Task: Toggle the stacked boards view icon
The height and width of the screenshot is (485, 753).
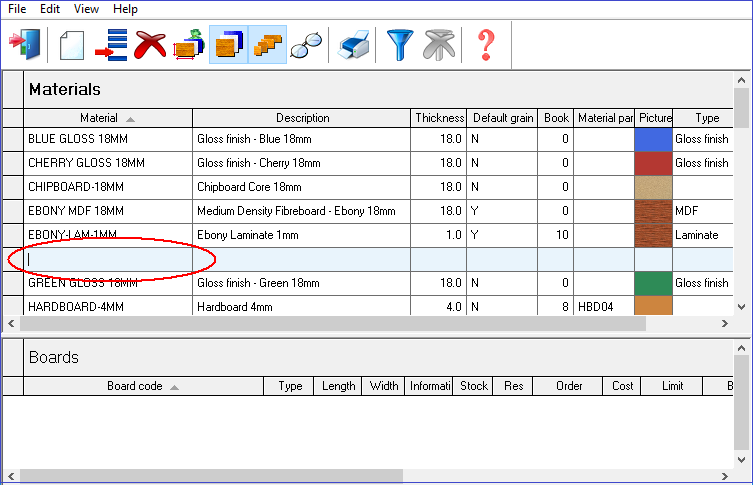Action: (x=229, y=45)
